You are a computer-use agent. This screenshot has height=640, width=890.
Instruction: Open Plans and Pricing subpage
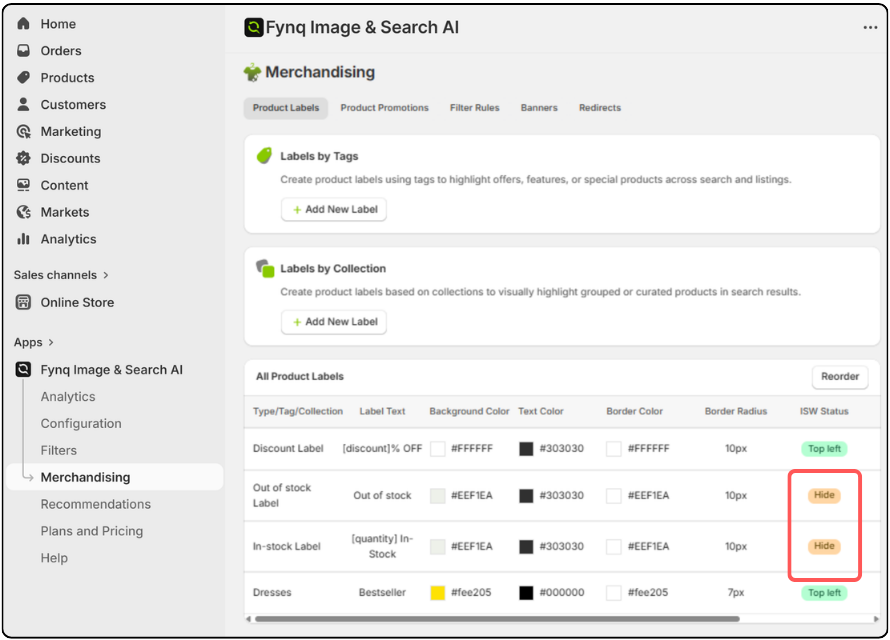pyautogui.click(x=92, y=531)
